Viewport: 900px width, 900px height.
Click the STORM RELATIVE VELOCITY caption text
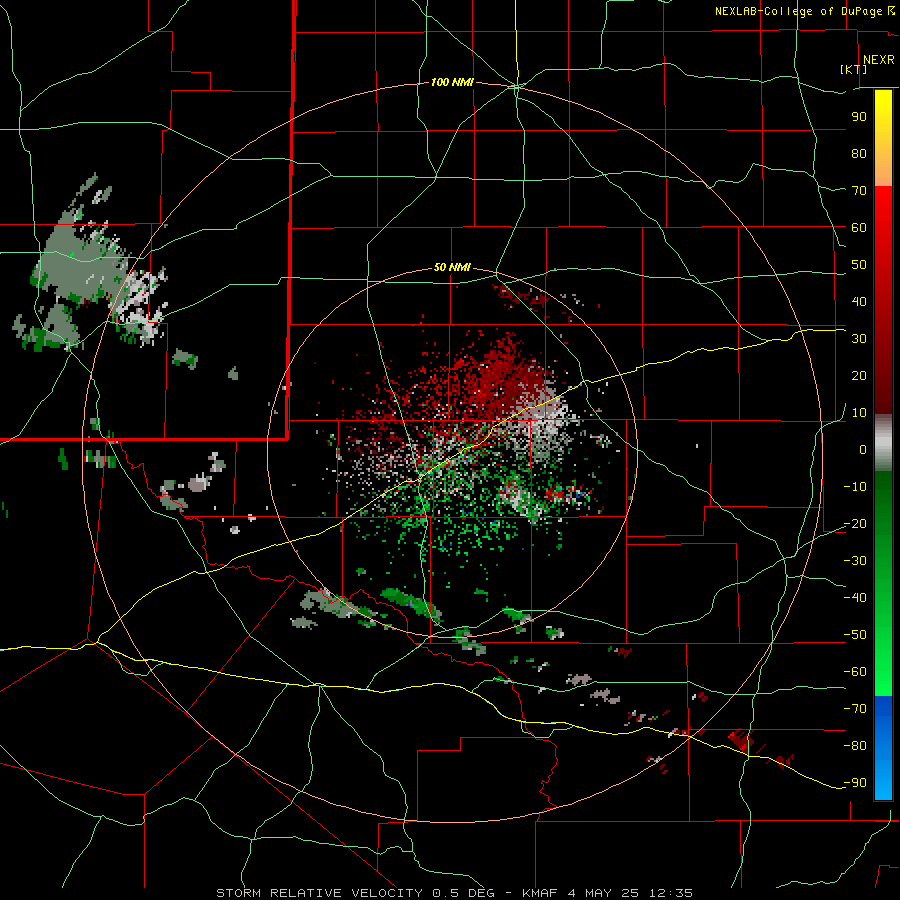(320, 893)
